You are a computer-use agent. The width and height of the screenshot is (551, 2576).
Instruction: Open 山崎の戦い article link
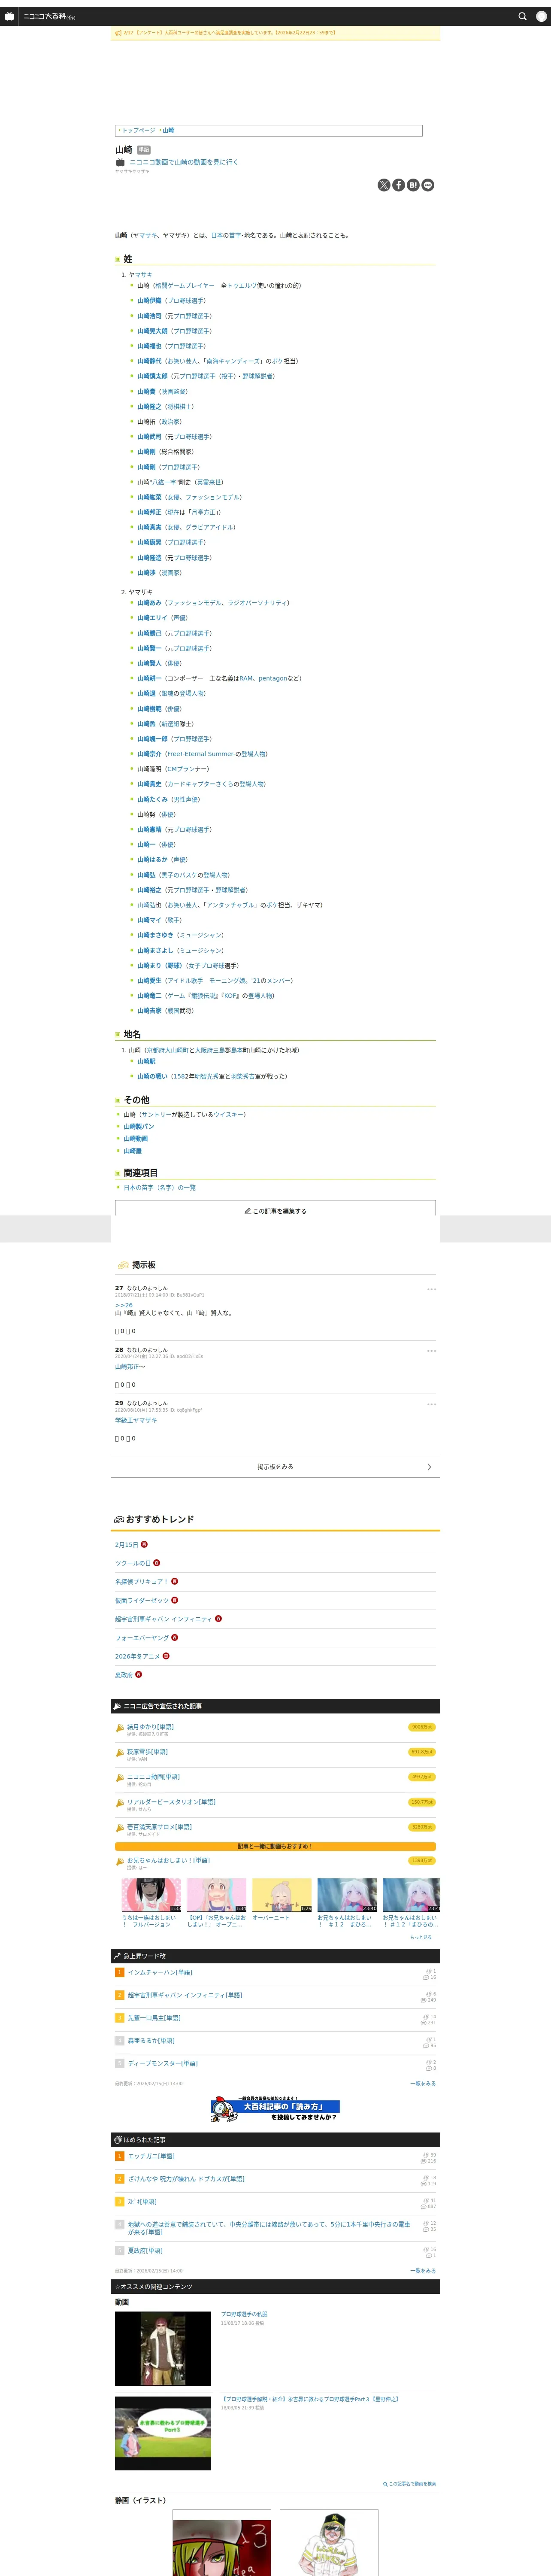(152, 1077)
